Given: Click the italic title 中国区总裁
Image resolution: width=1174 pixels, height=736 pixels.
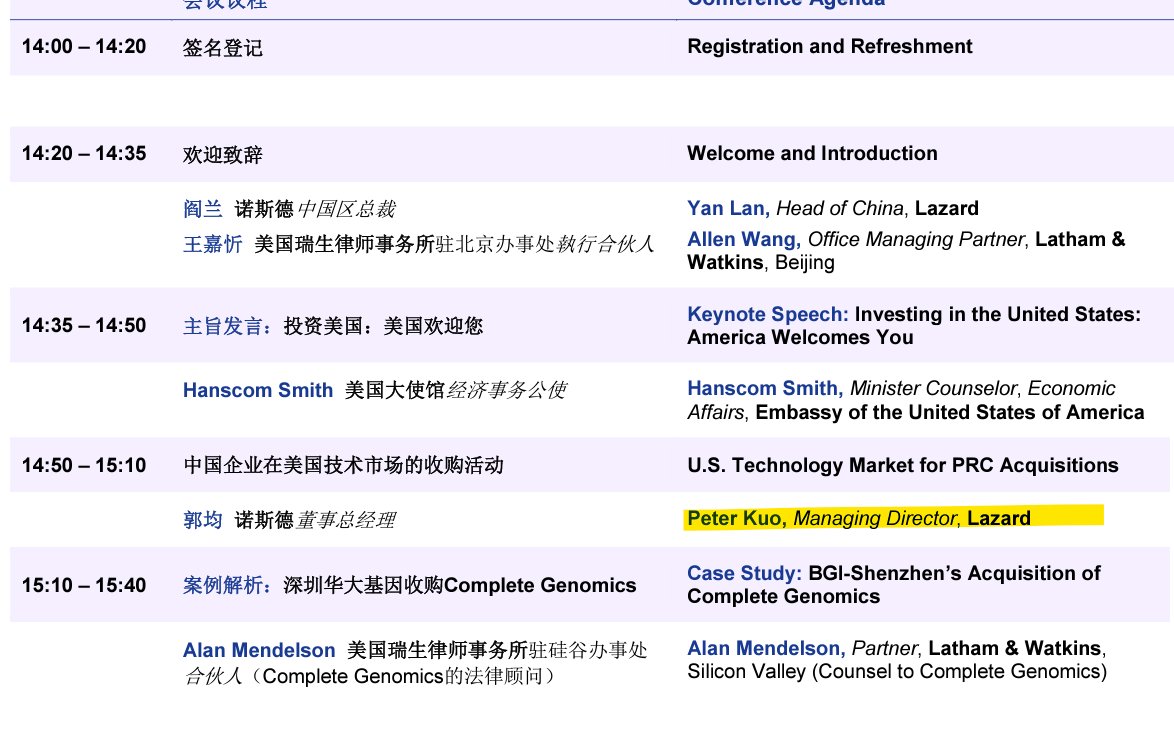Looking at the screenshot, I should 346,209.
